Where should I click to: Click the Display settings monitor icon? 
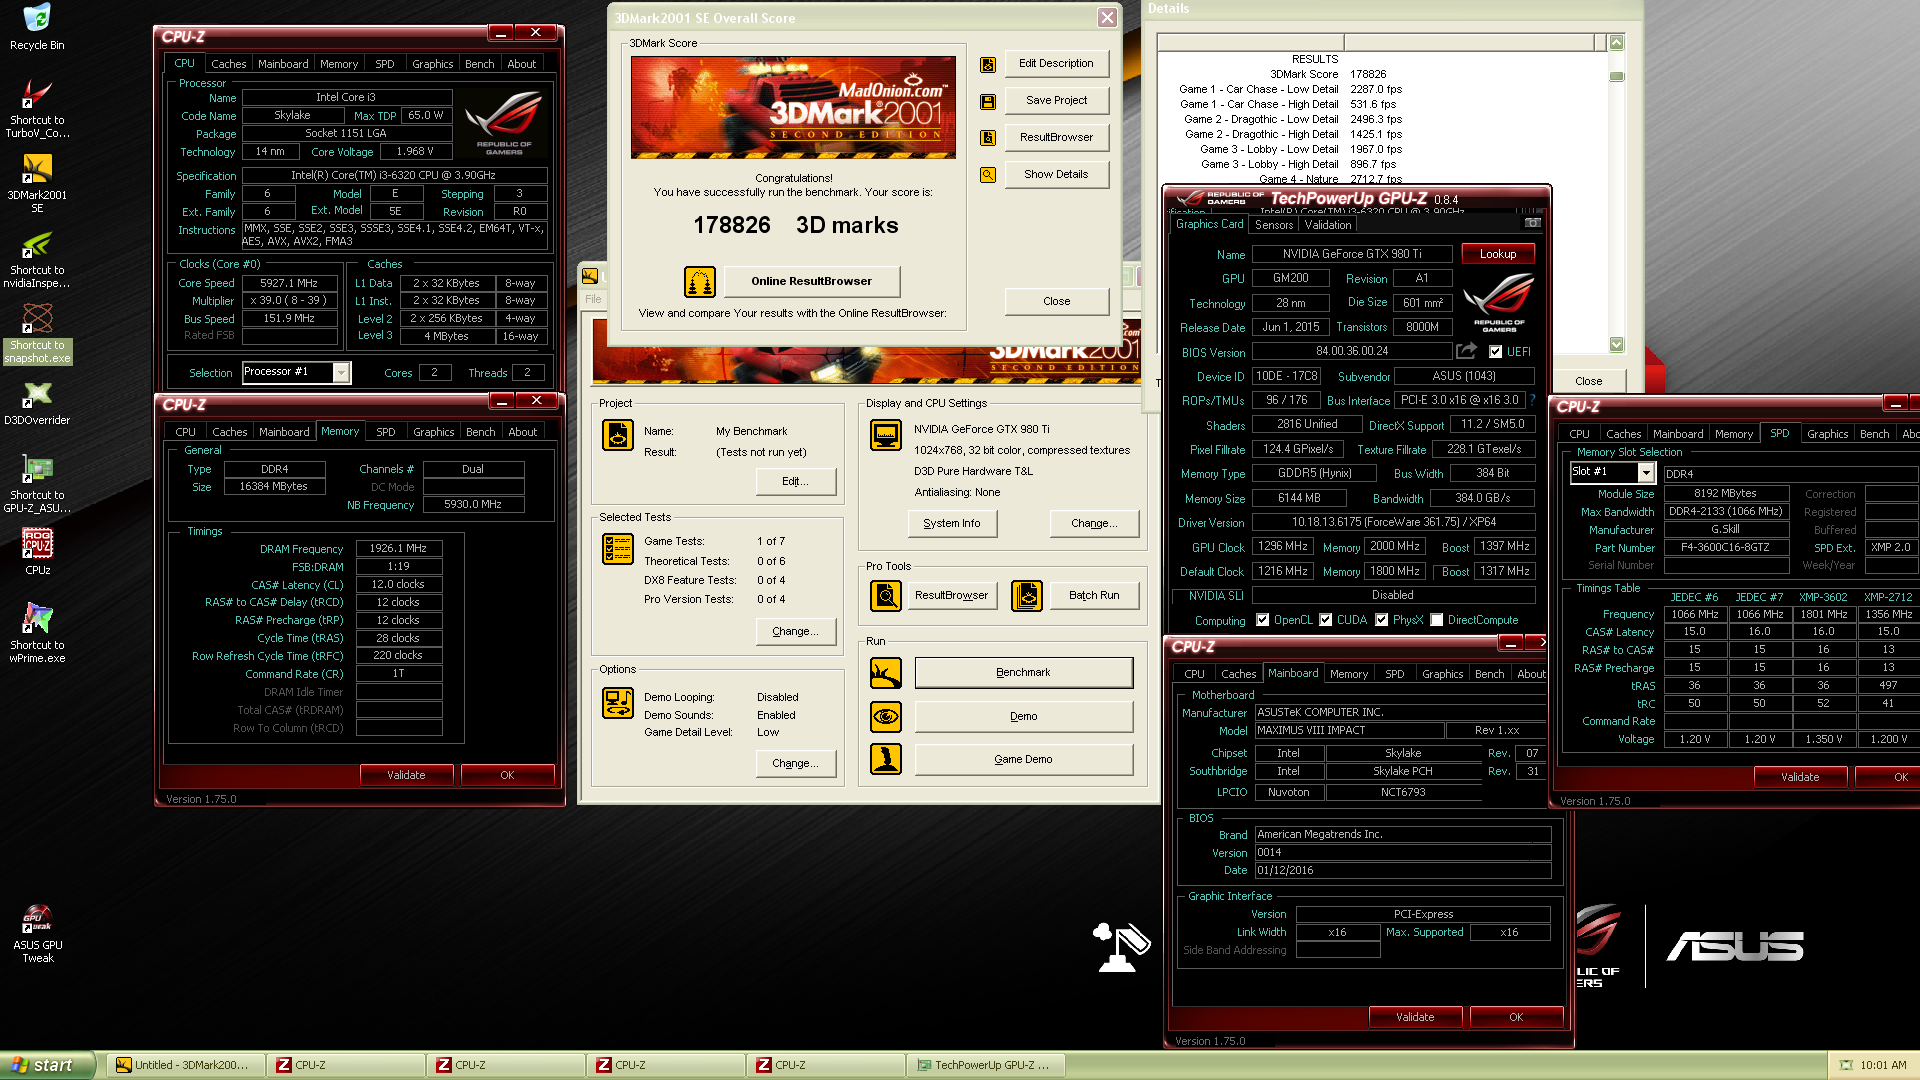886,435
